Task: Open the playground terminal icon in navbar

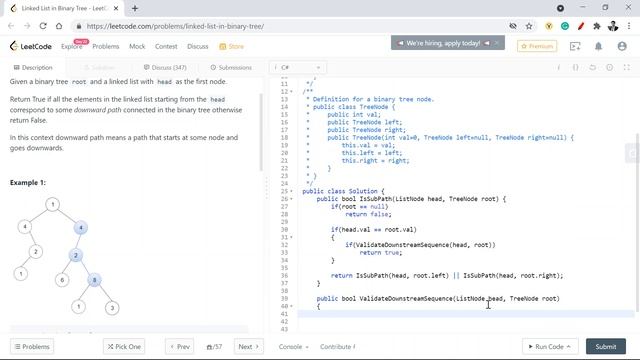Action: tap(575, 46)
